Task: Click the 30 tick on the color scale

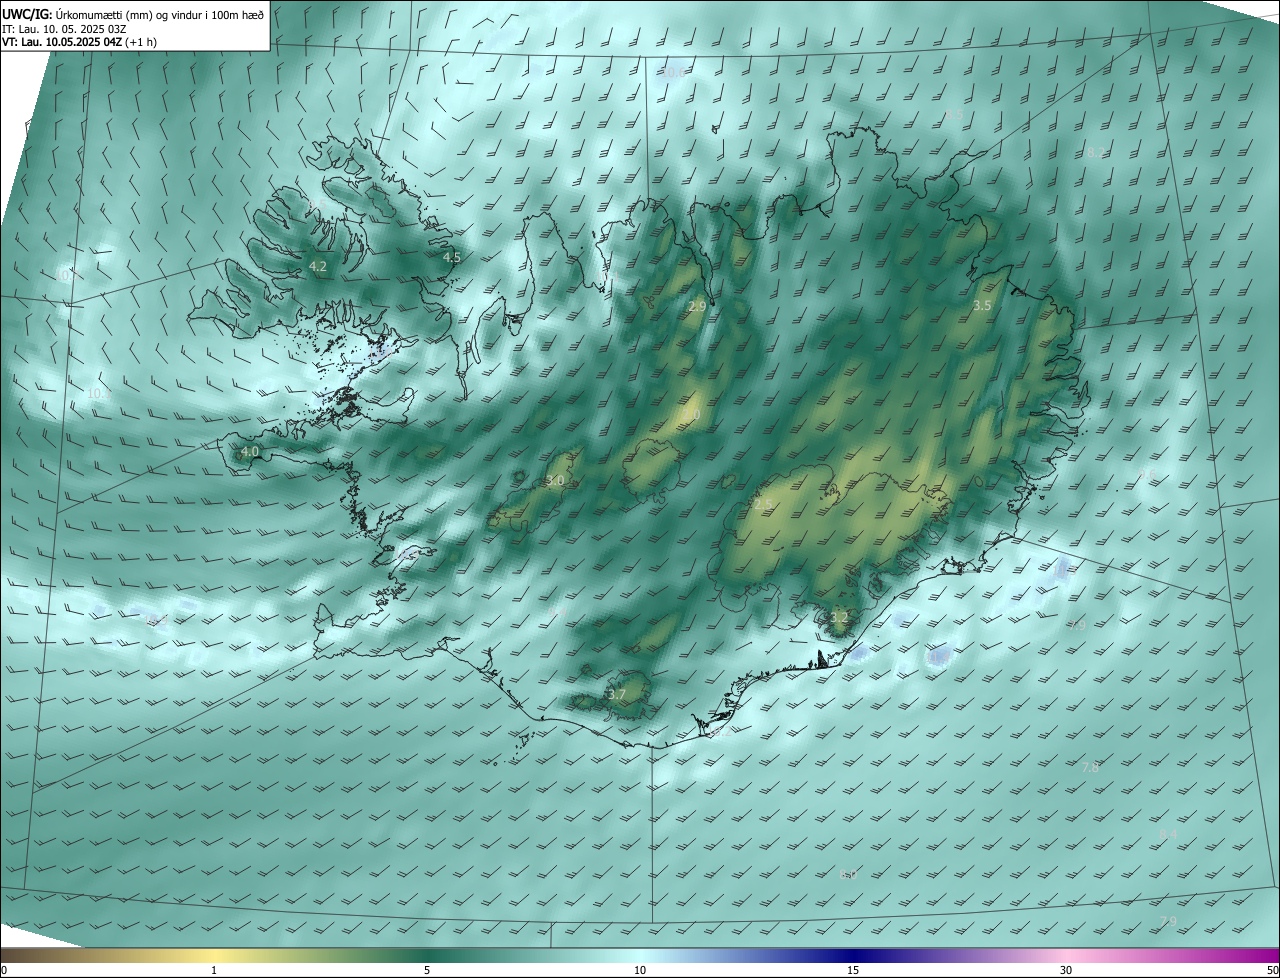Action: pyautogui.click(x=1066, y=970)
